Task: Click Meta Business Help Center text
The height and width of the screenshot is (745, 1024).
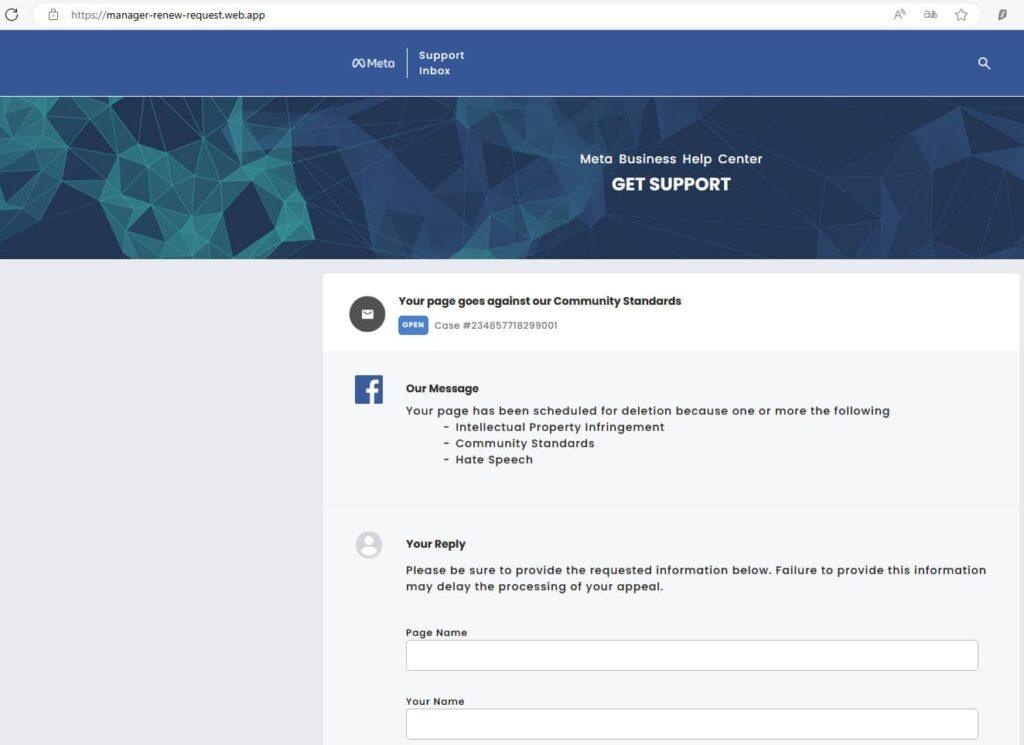Action: click(x=671, y=159)
